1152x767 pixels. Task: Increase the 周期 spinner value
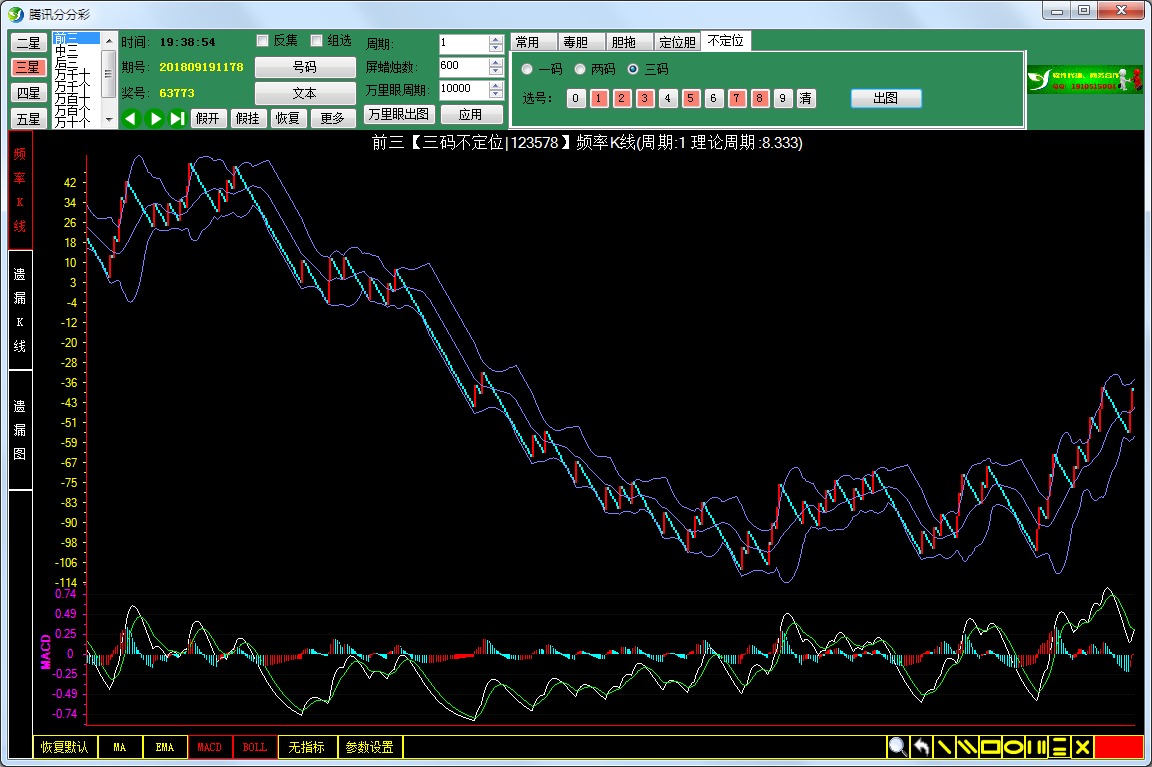coord(496,39)
